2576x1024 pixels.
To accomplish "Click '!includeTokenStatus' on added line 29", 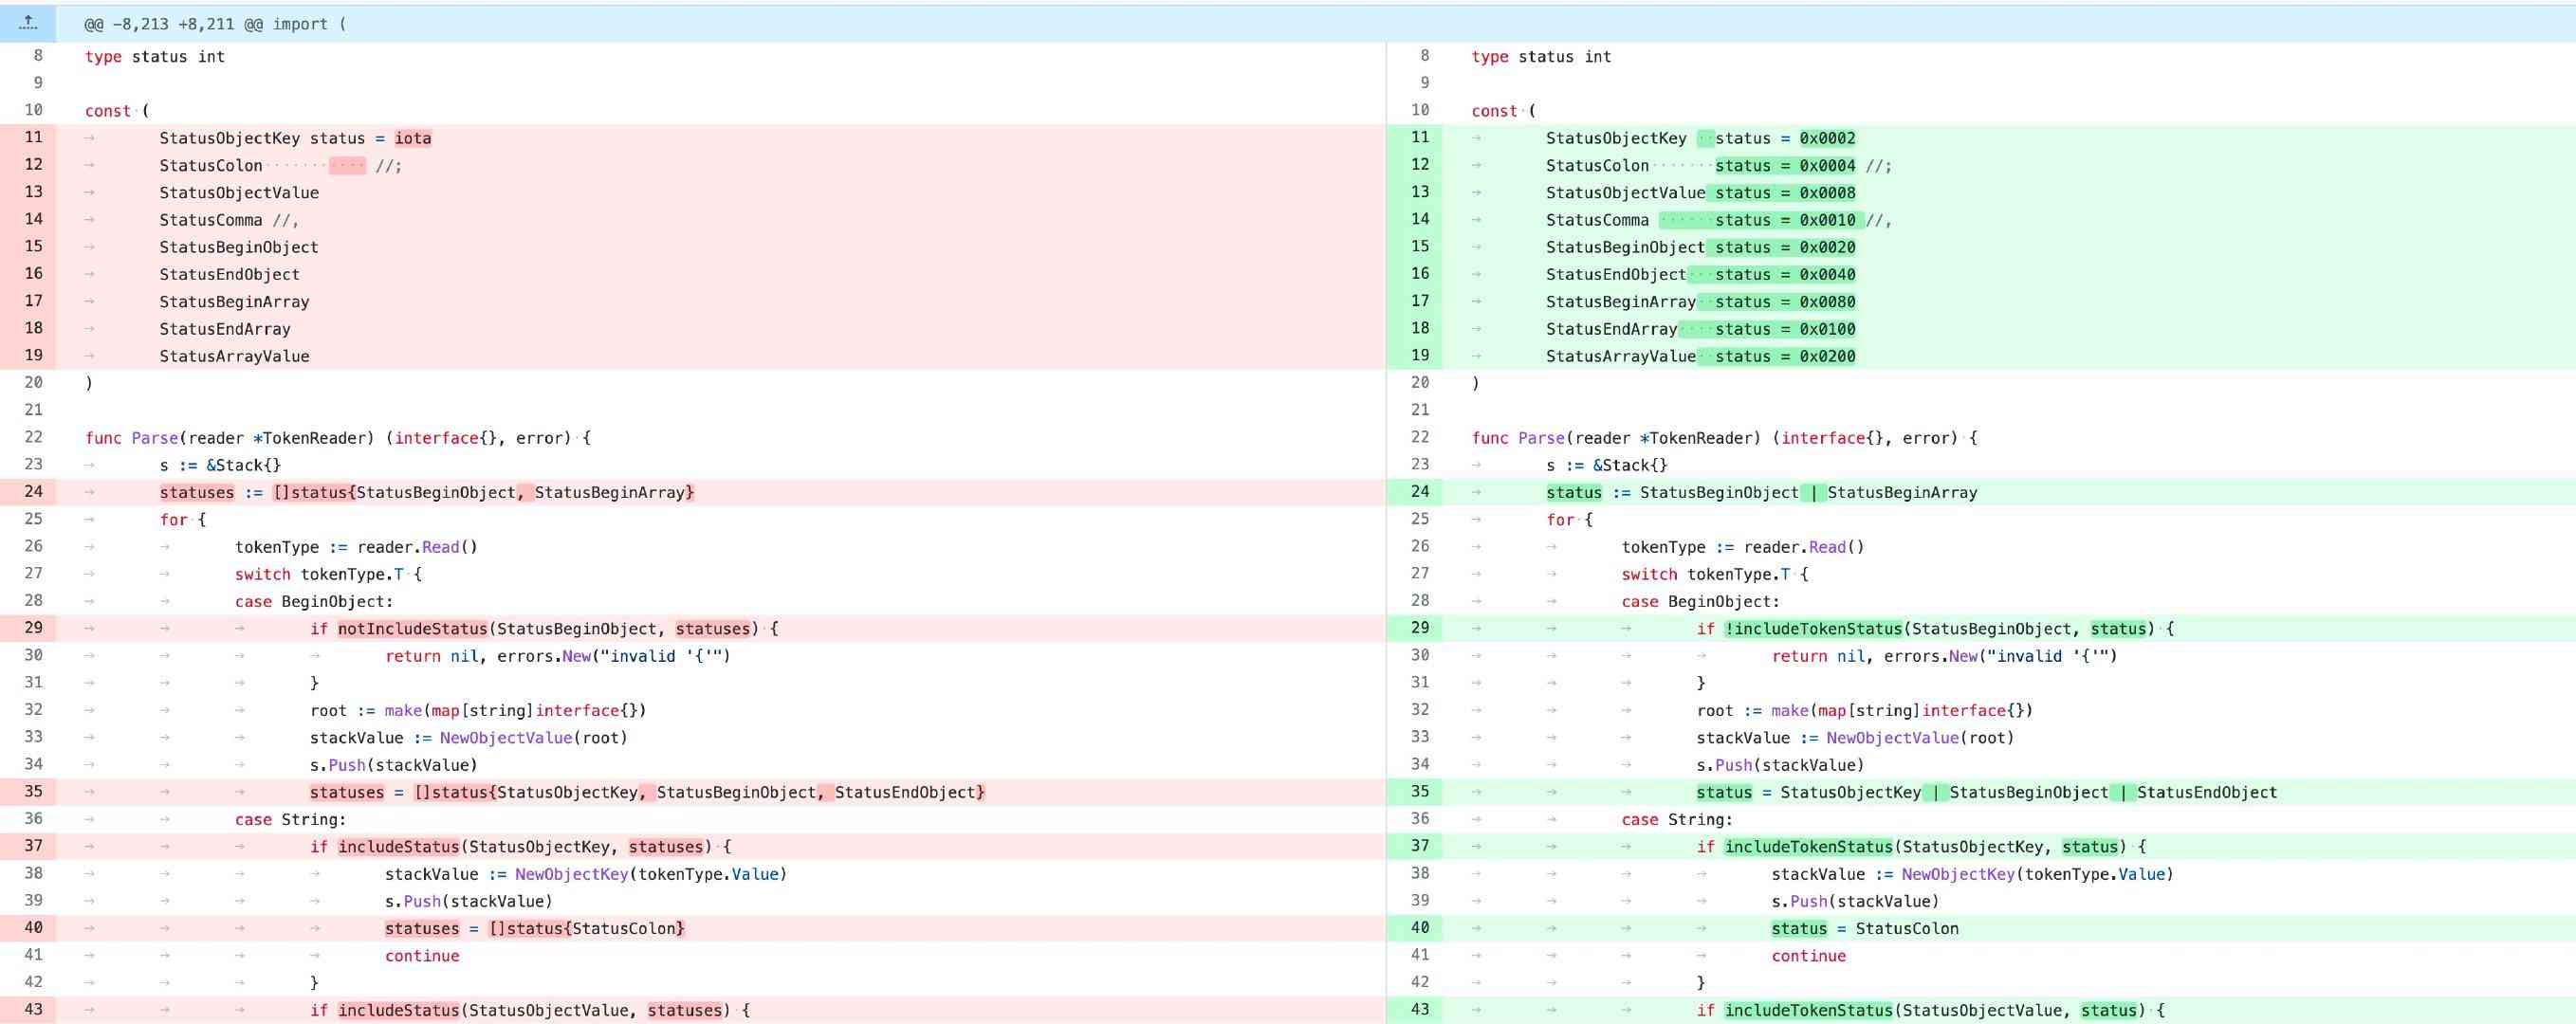I will 1813,629.
